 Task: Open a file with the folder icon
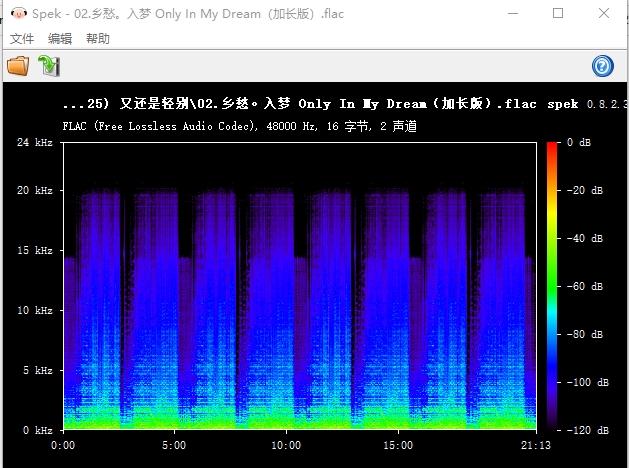[18, 66]
